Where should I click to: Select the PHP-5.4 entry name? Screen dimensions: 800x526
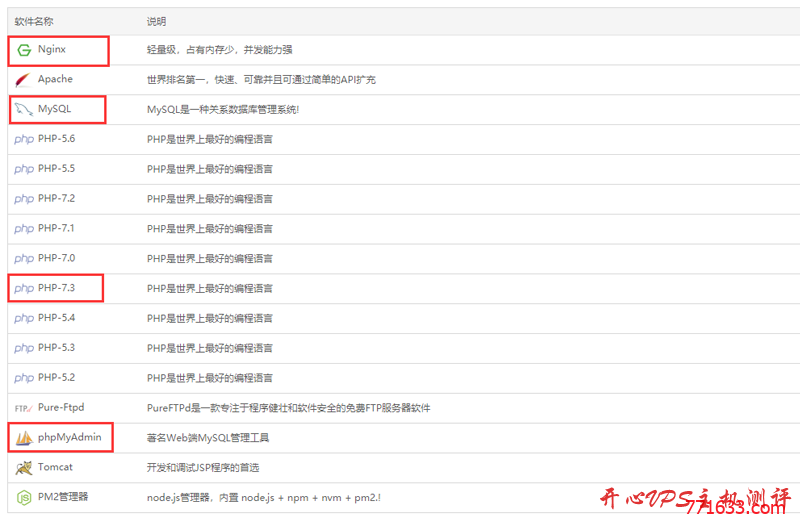pyautogui.click(x=57, y=318)
